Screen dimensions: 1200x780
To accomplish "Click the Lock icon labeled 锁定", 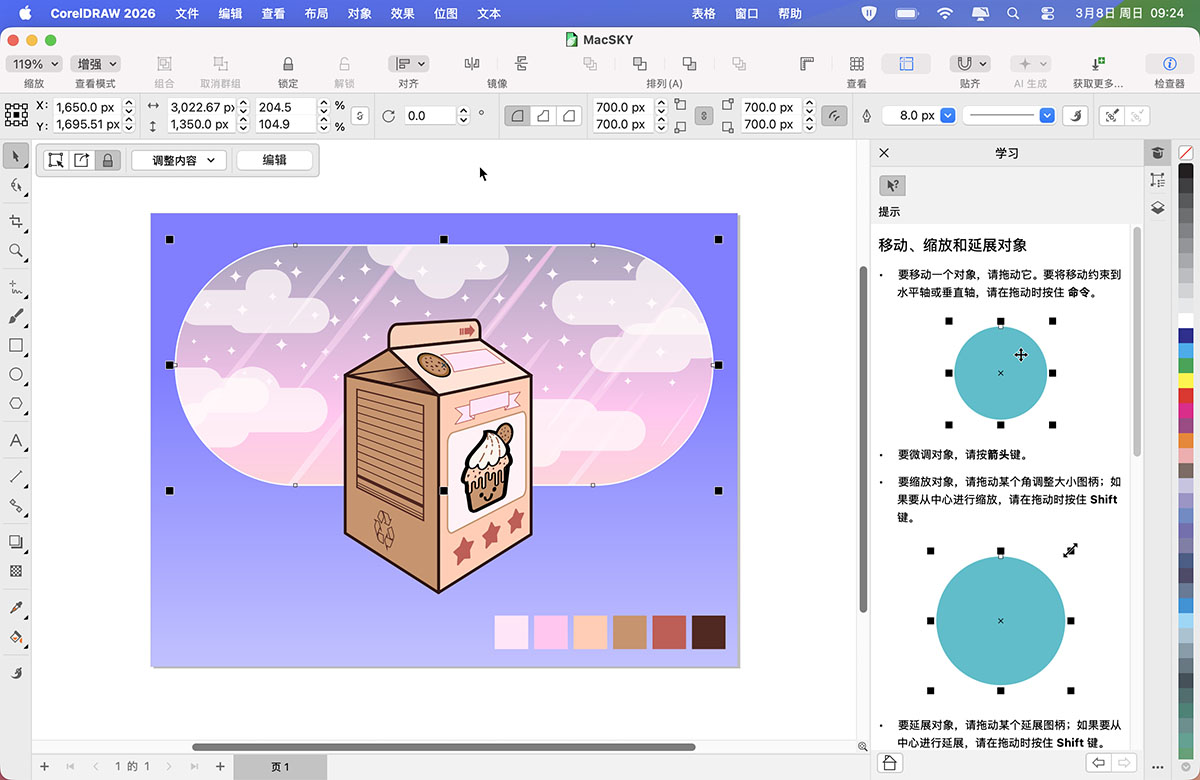I will 288,64.
